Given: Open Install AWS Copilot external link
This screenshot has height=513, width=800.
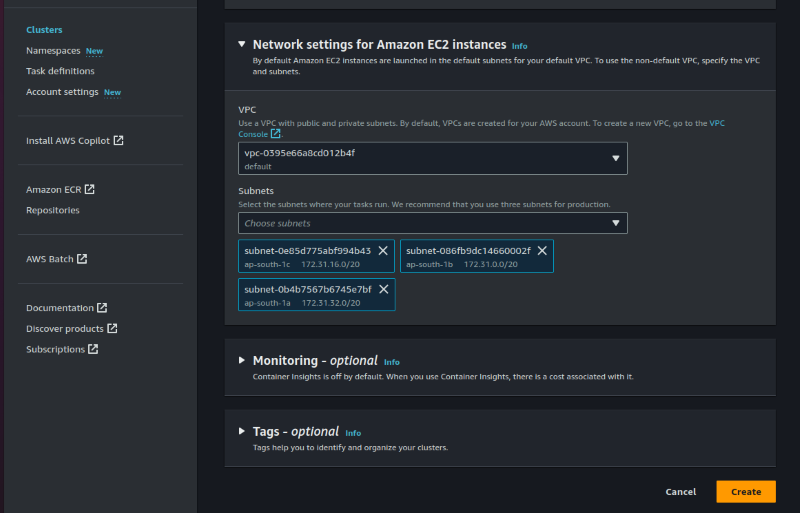Looking at the screenshot, I should click(74, 141).
